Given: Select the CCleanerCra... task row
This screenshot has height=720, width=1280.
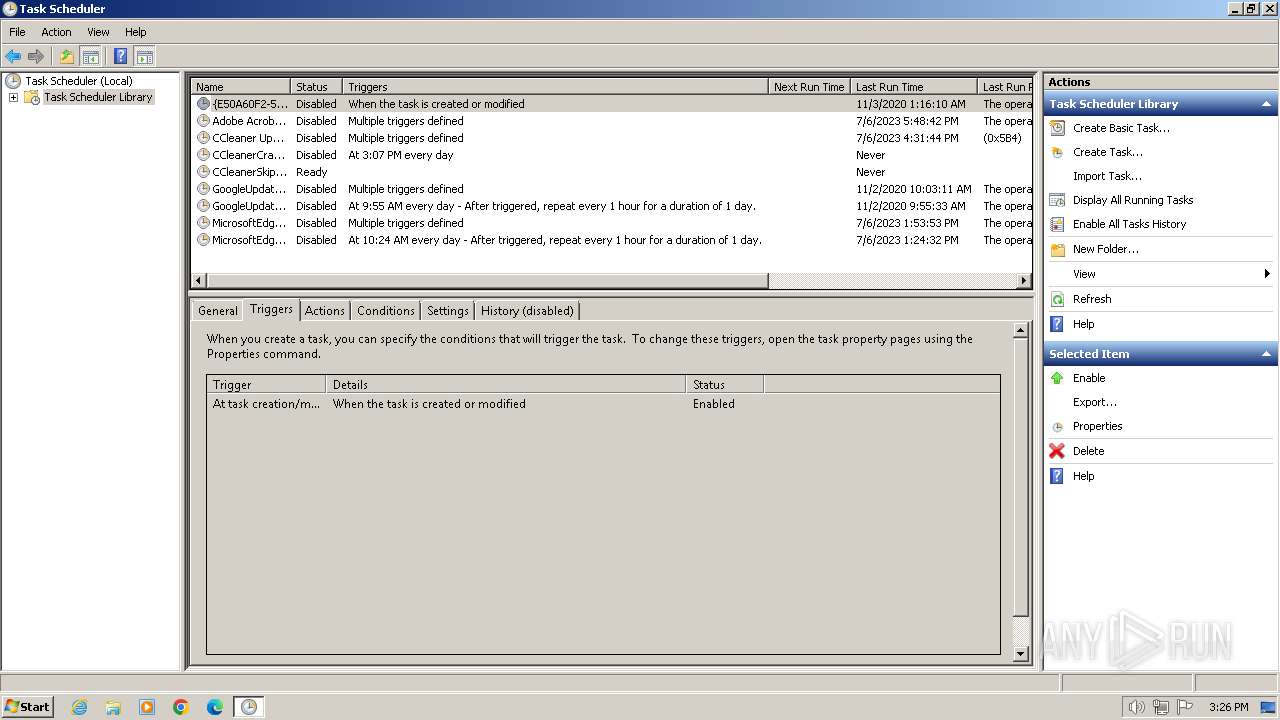Looking at the screenshot, I should [x=611, y=155].
